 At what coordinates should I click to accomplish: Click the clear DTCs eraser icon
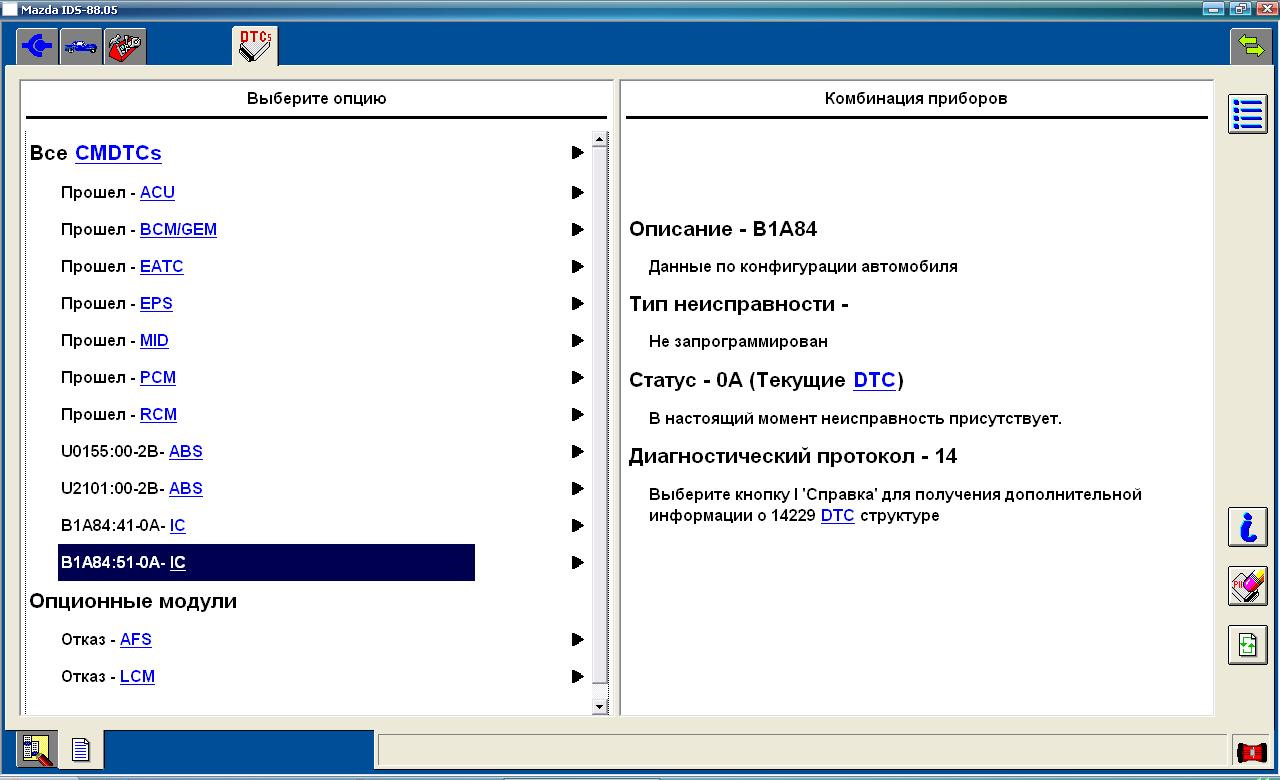point(1247,586)
